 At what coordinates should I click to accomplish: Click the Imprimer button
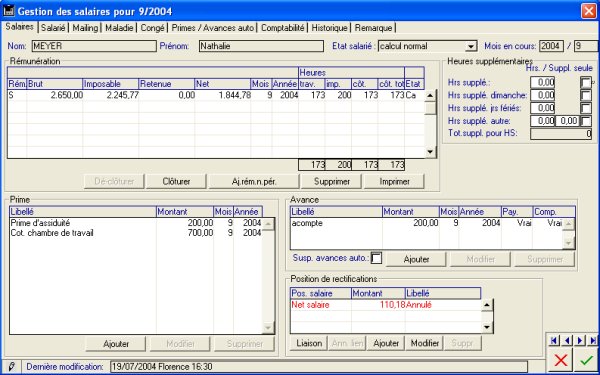[x=394, y=181]
